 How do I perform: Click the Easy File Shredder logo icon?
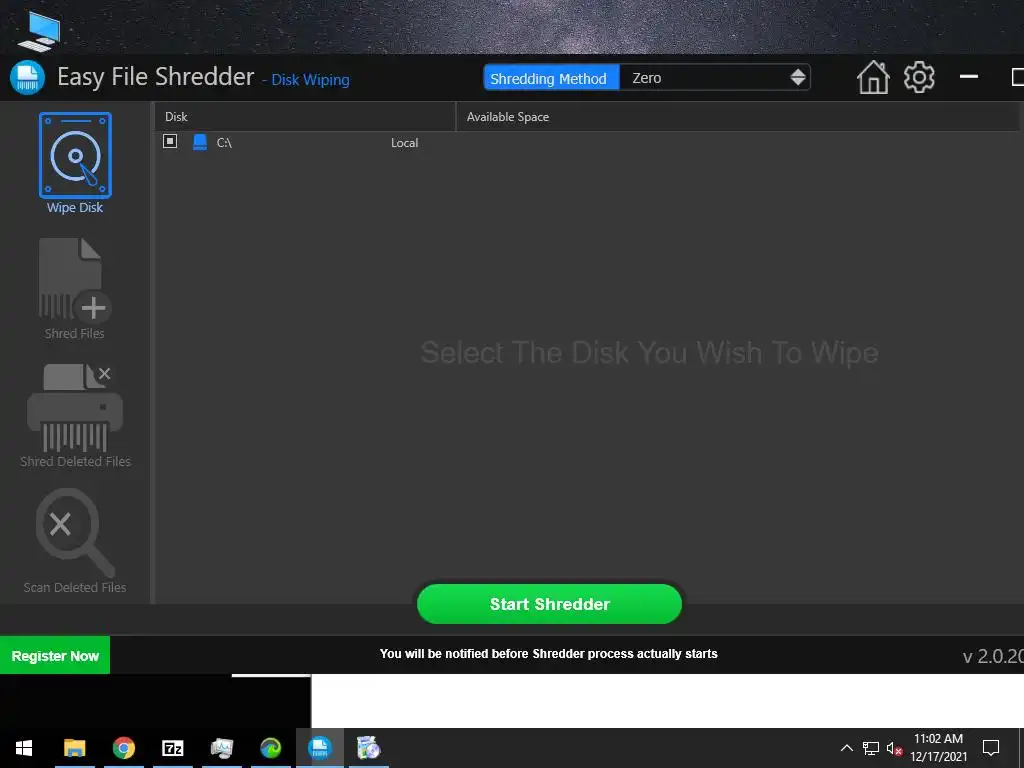(x=27, y=78)
